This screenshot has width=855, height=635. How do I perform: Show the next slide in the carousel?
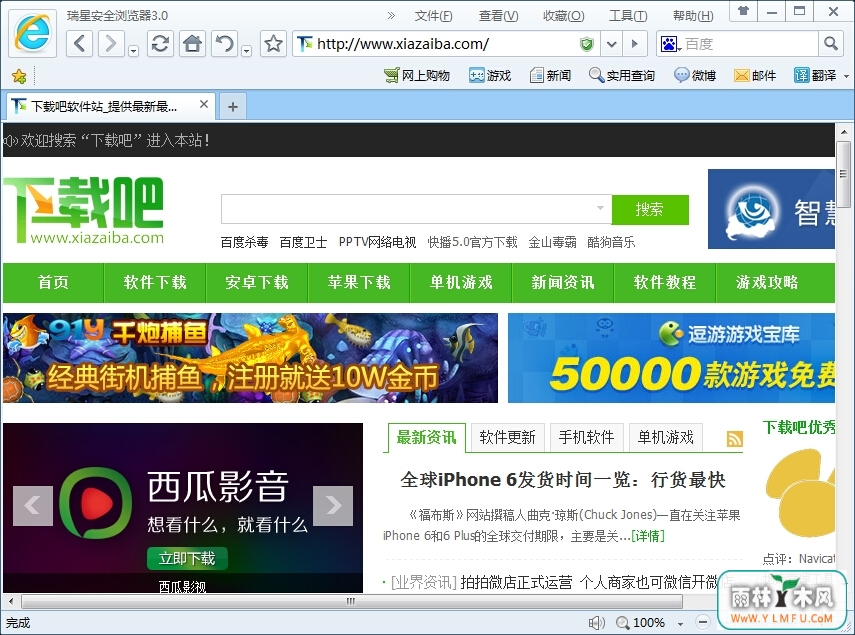(333, 506)
